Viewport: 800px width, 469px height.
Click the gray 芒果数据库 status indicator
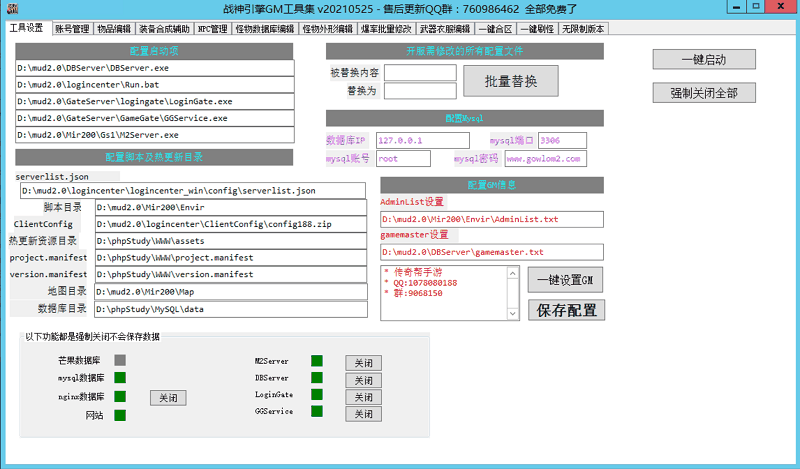pyautogui.click(x=120, y=360)
